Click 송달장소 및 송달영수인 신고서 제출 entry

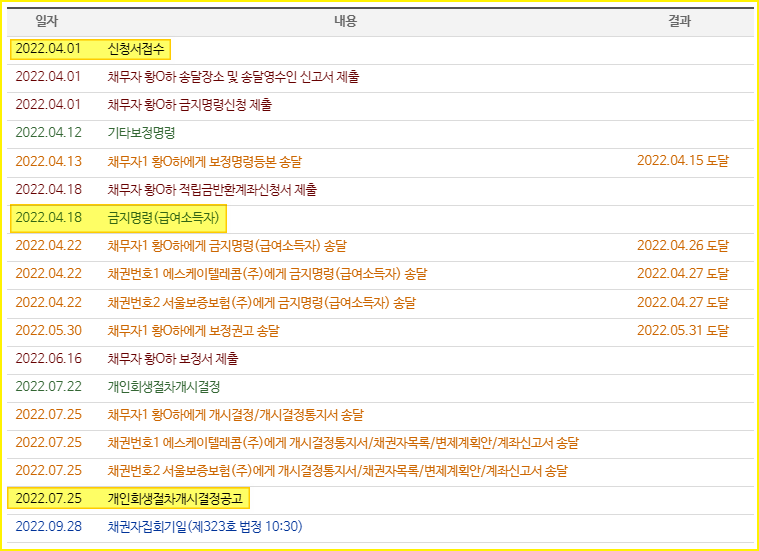click(233, 77)
